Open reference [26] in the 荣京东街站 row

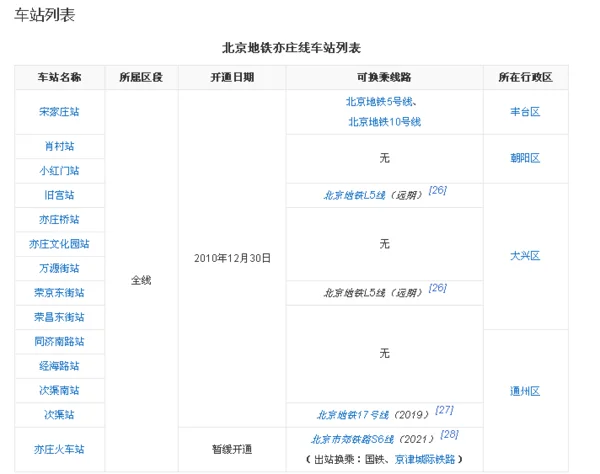[438, 288]
